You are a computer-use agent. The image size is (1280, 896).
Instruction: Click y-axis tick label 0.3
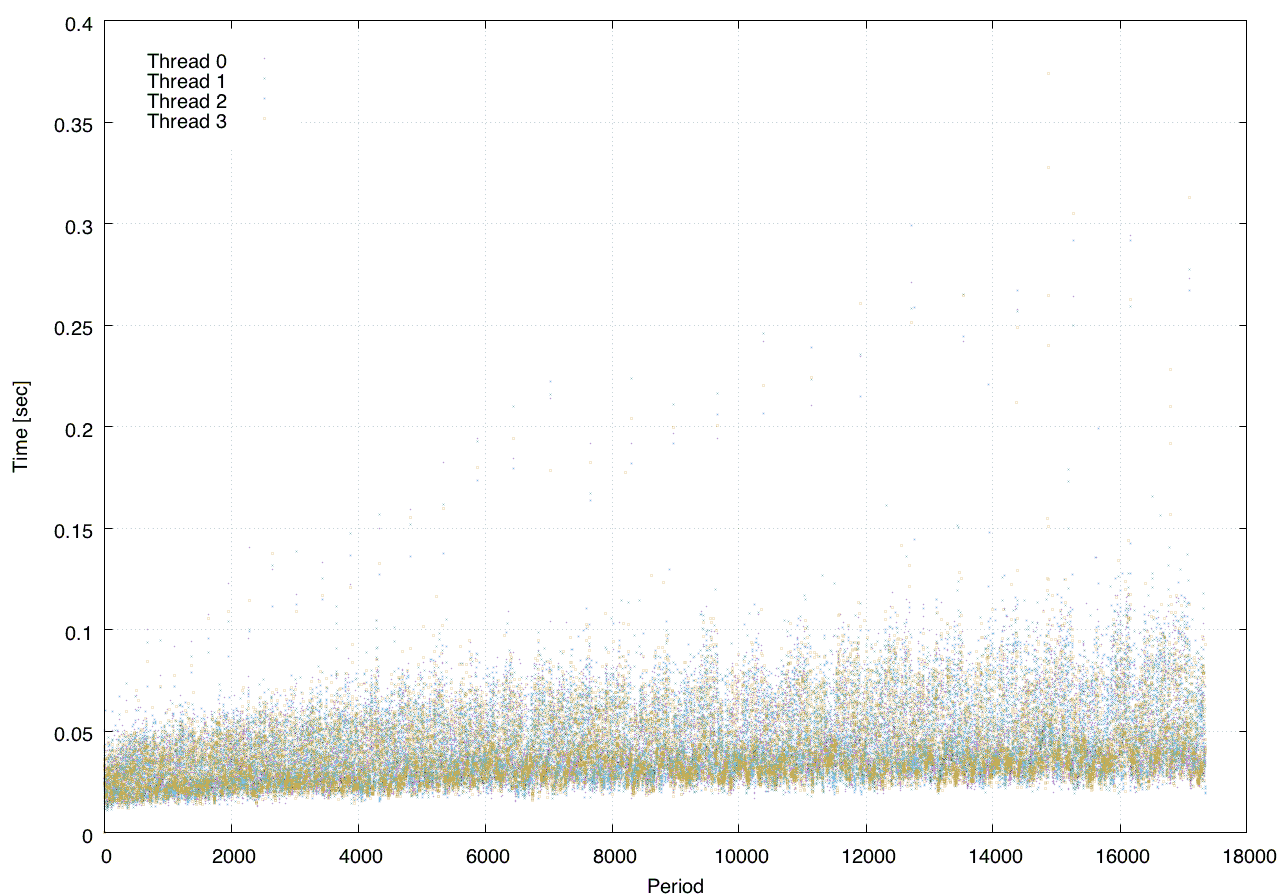(x=79, y=225)
